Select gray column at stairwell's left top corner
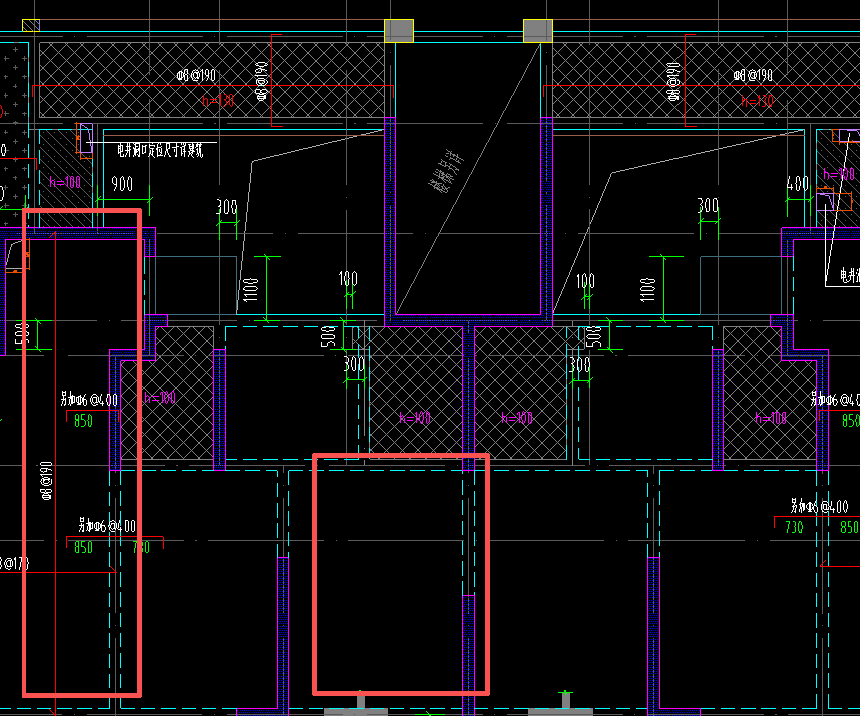The height and width of the screenshot is (716, 860). point(399,31)
